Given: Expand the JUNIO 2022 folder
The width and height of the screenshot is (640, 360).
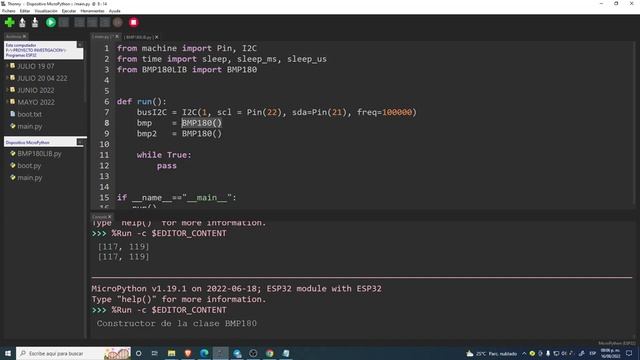Looking at the screenshot, I should tap(7, 90).
